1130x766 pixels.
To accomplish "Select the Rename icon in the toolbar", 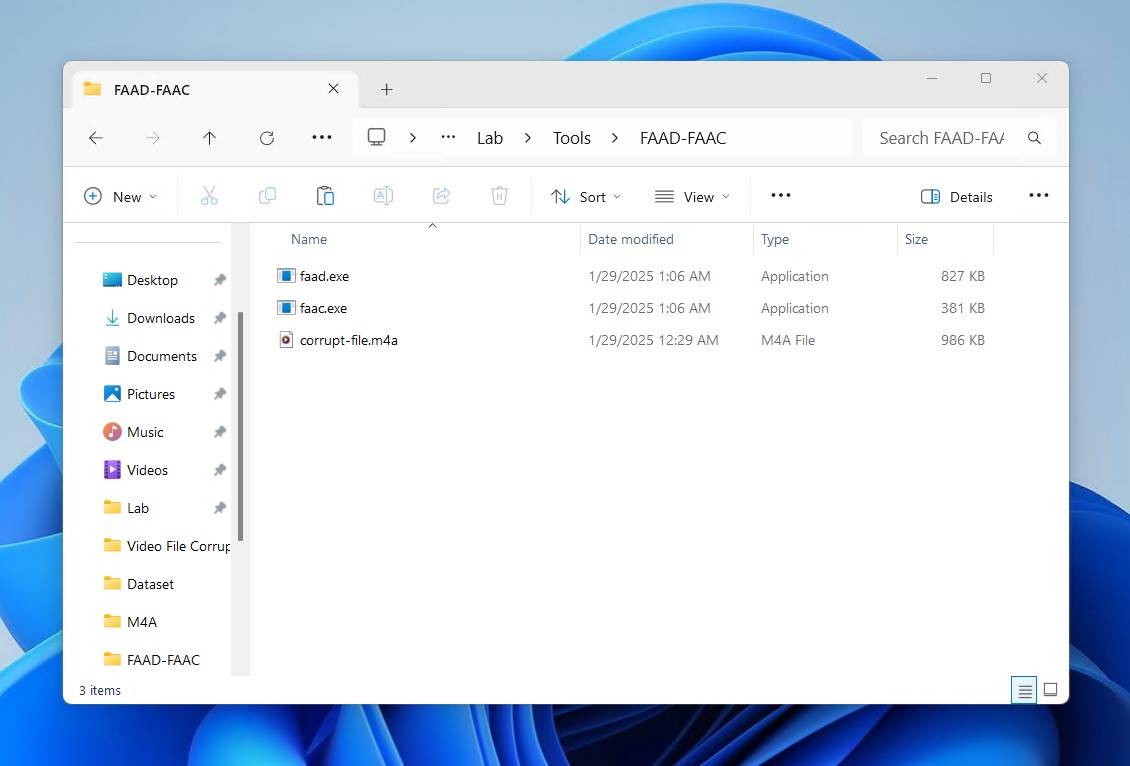I will coord(383,196).
